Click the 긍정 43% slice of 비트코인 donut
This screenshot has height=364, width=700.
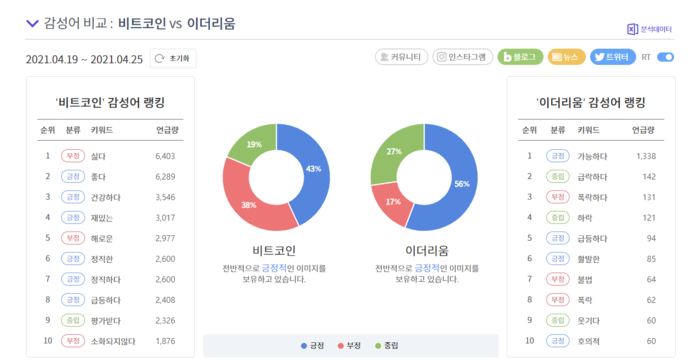(314, 169)
